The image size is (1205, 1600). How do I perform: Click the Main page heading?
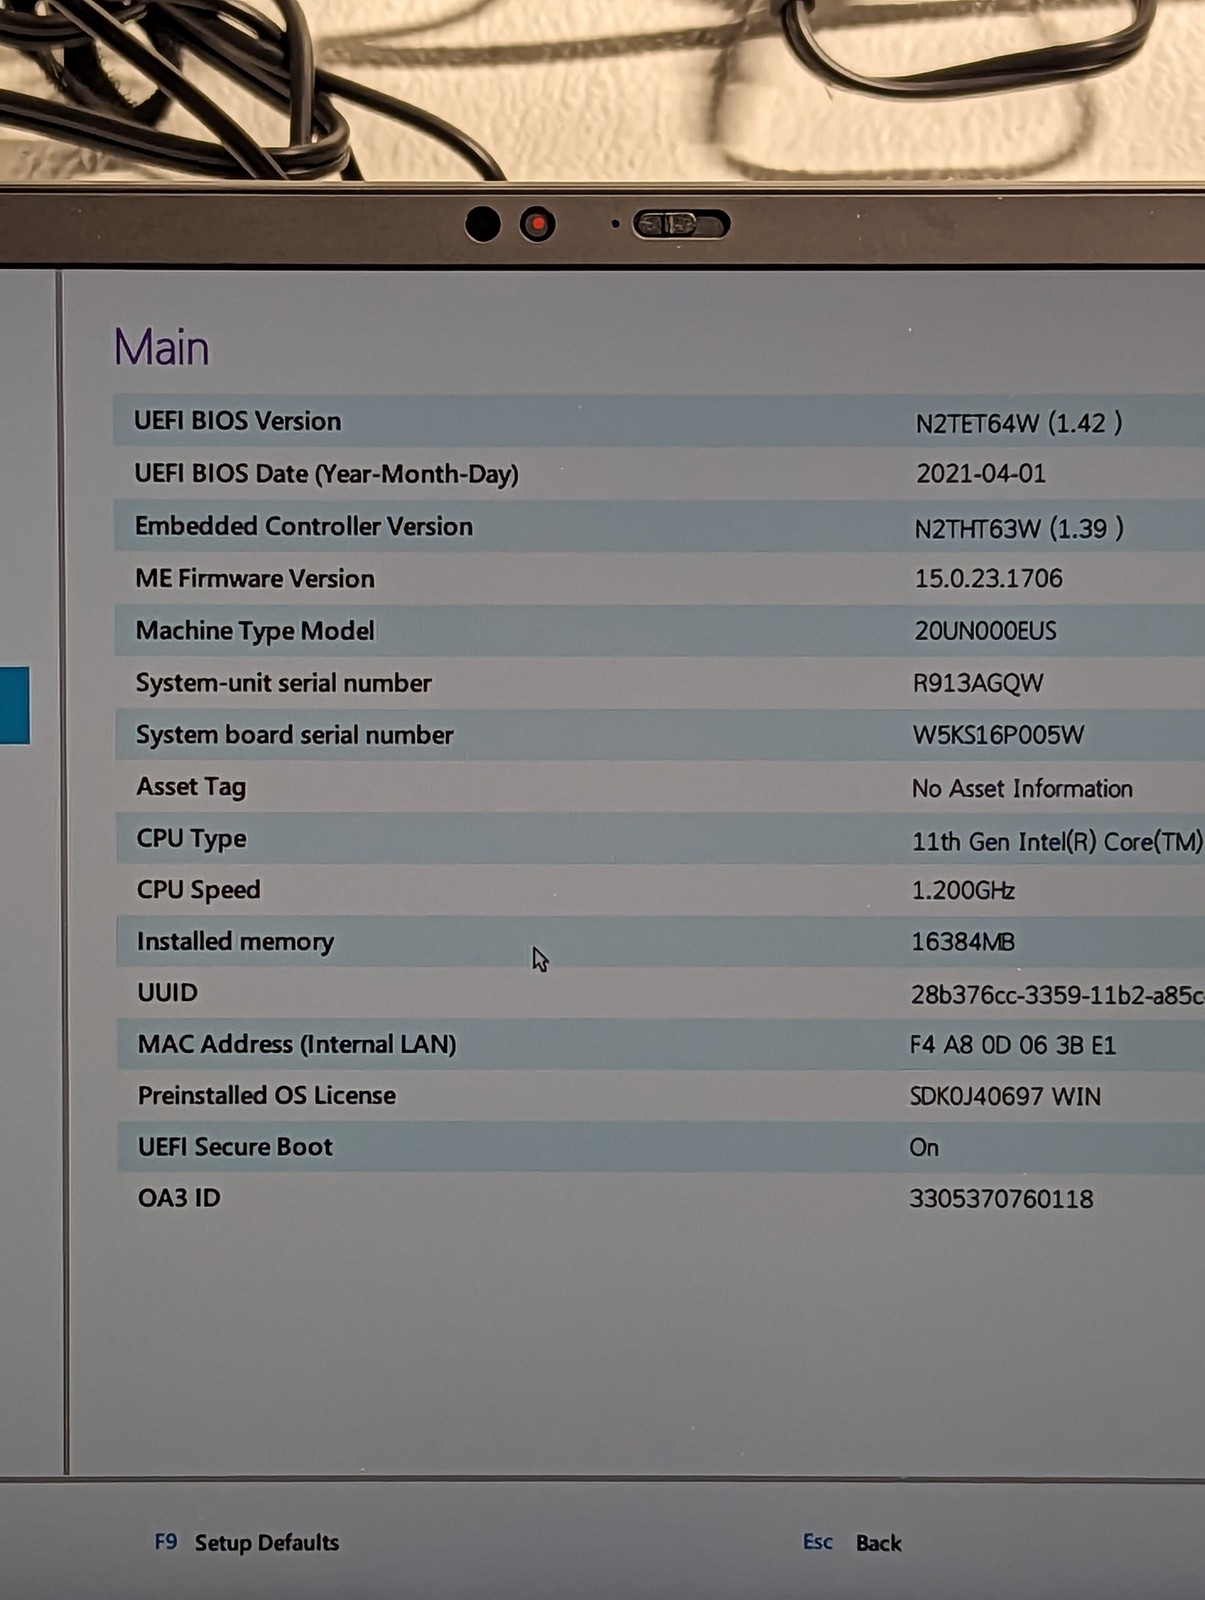[162, 348]
